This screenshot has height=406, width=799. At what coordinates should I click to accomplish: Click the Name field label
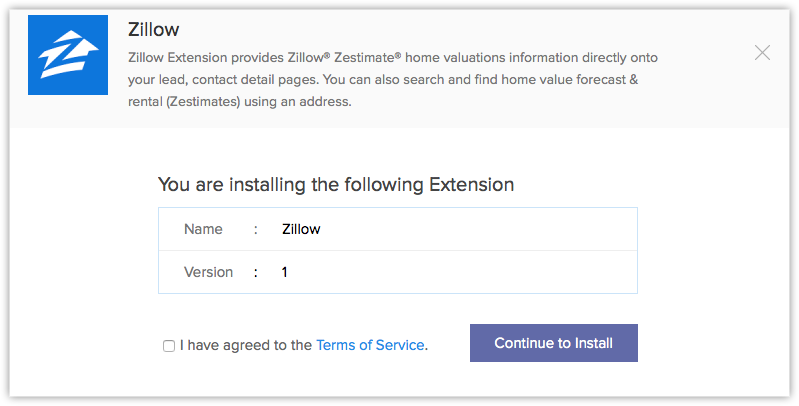[203, 229]
